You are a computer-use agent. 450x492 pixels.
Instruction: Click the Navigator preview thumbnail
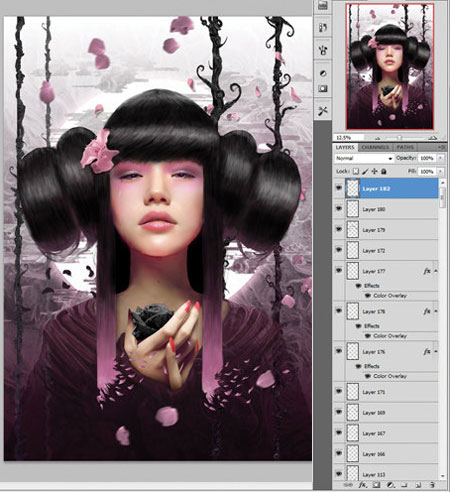tap(390, 66)
